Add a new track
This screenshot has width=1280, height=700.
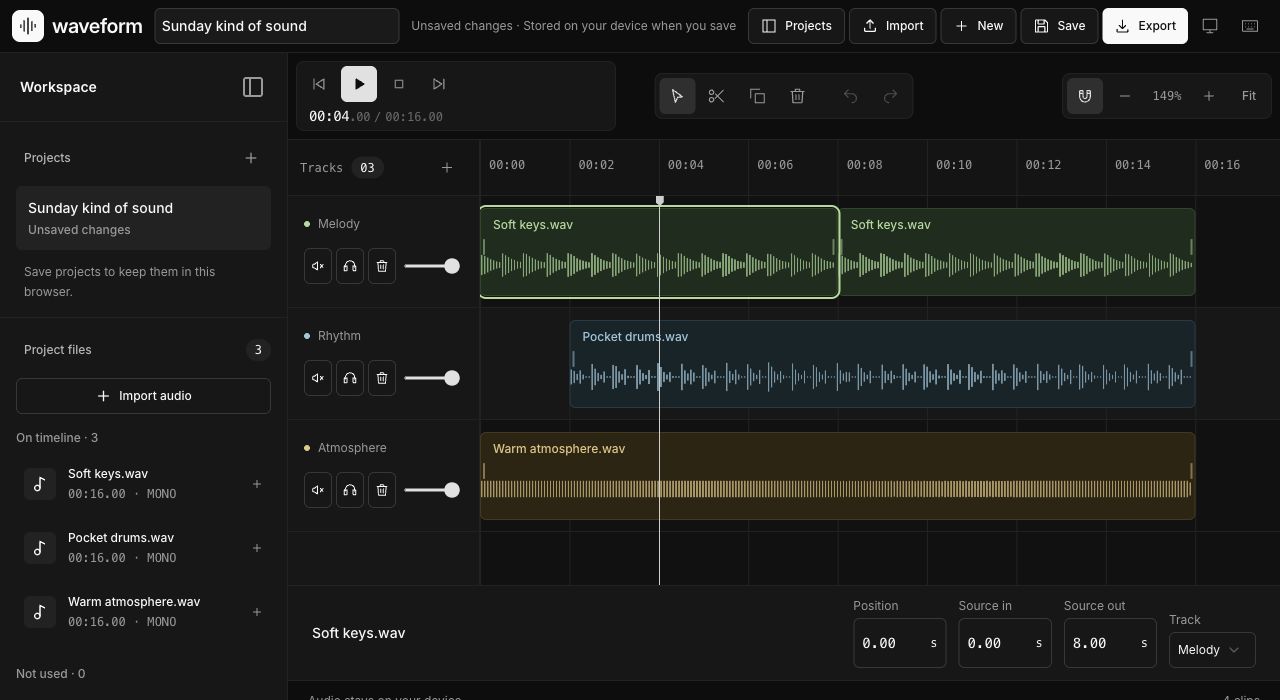click(x=447, y=168)
